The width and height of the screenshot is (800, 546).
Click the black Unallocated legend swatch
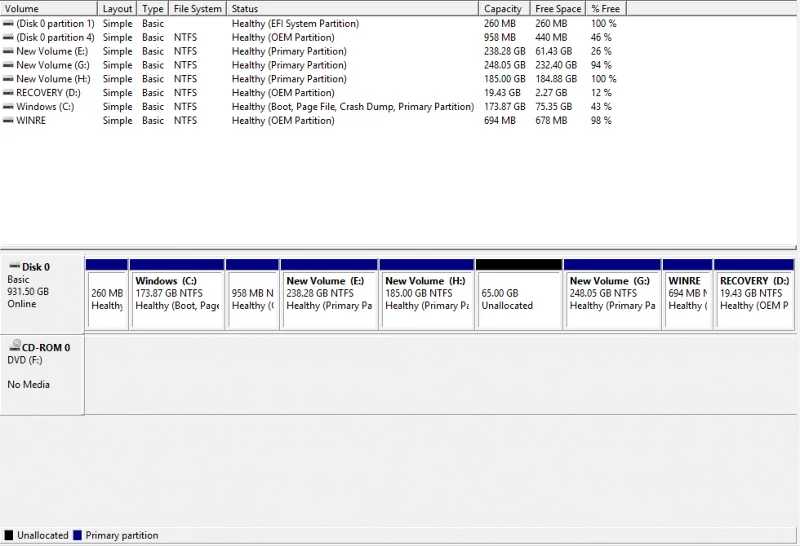(x=9, y=535)
